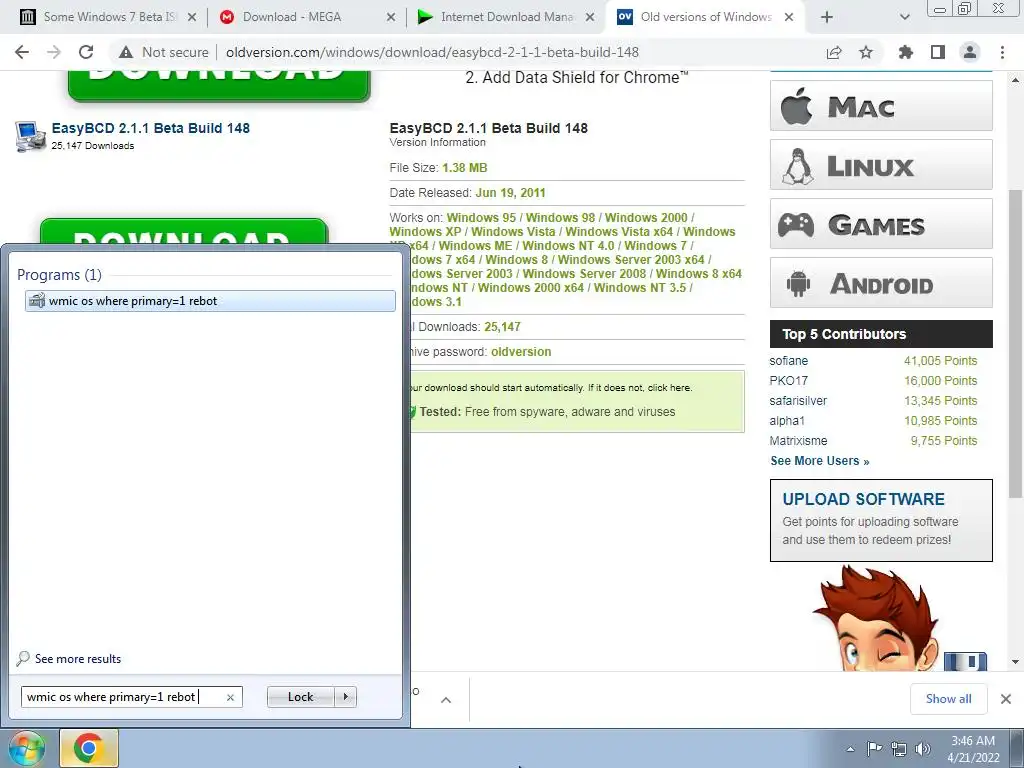Click the volume speaker tray icon

(923, 749)
